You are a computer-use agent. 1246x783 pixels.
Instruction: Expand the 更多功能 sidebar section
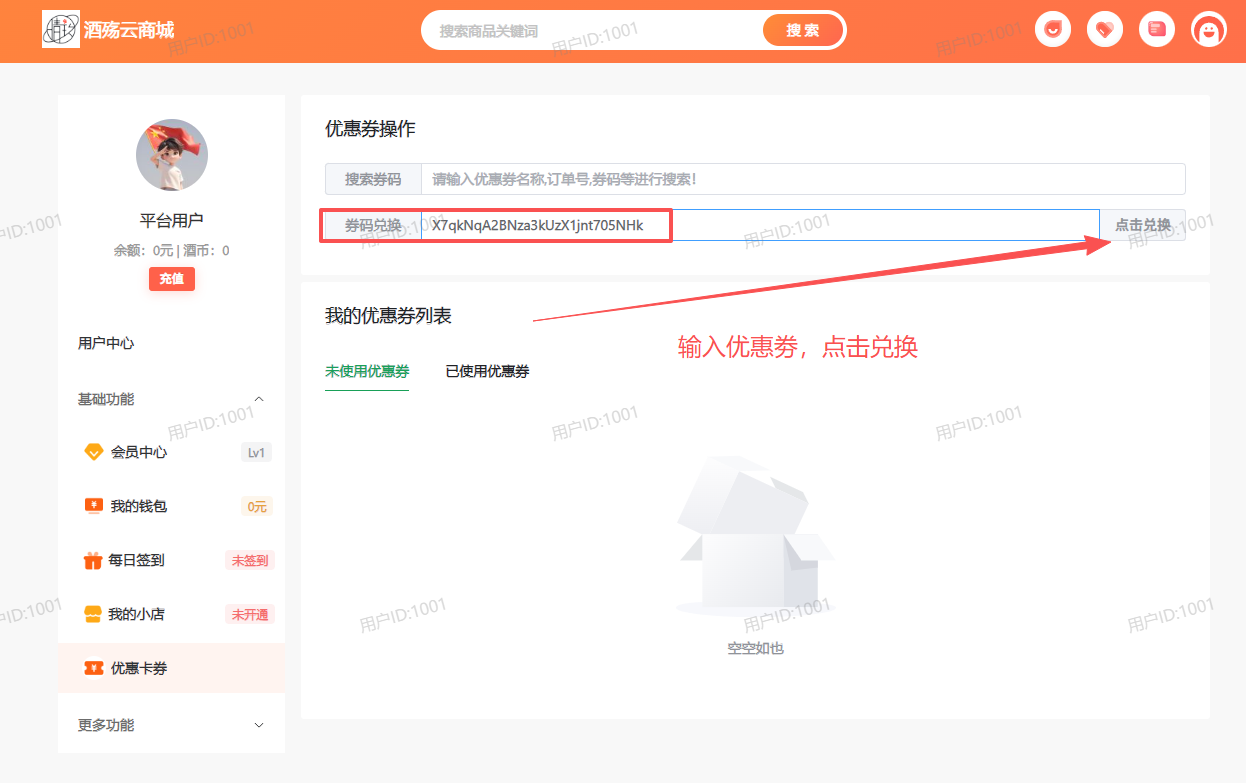(x=258, y=724)
